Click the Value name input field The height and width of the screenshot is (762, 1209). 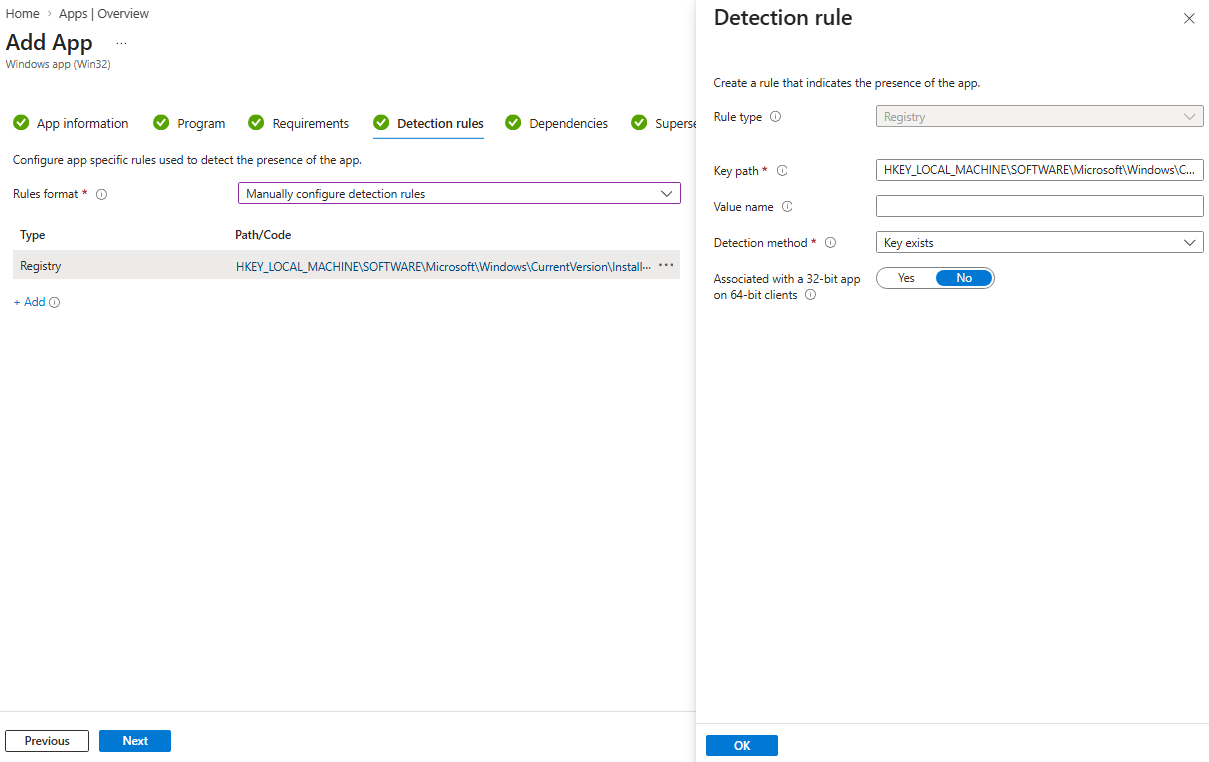tap(1039, 207)
